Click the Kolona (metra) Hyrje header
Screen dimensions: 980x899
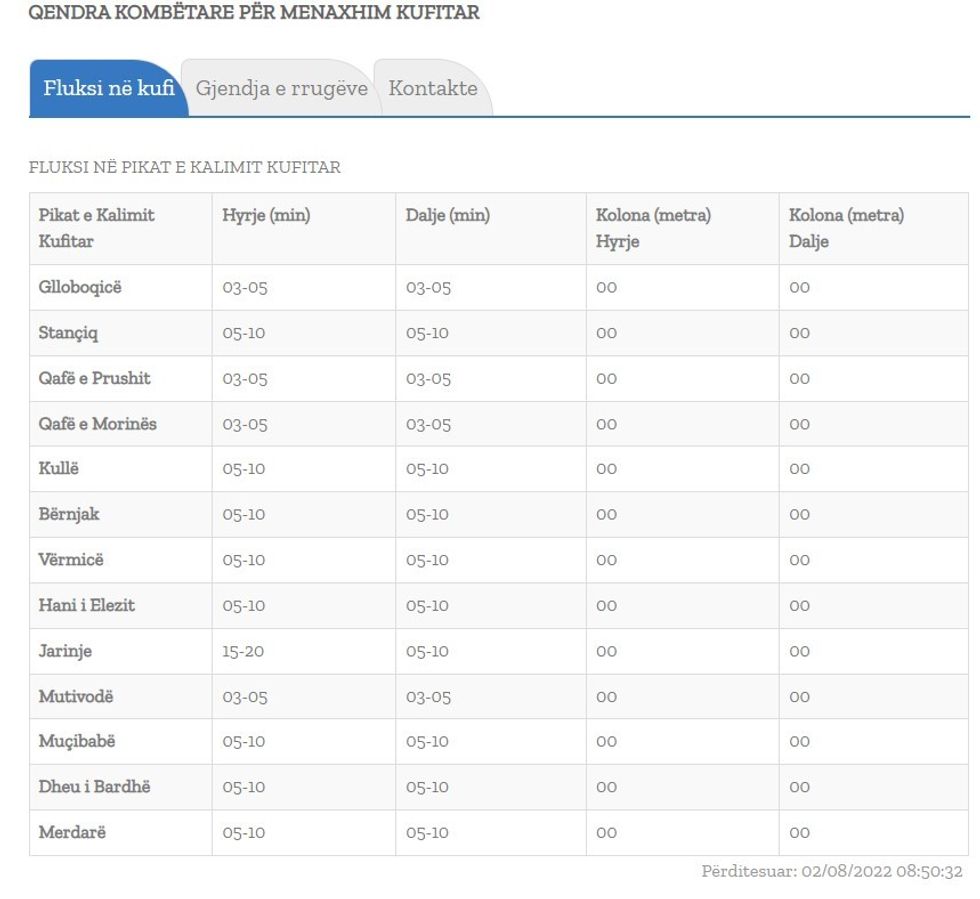tap(653, 228)
